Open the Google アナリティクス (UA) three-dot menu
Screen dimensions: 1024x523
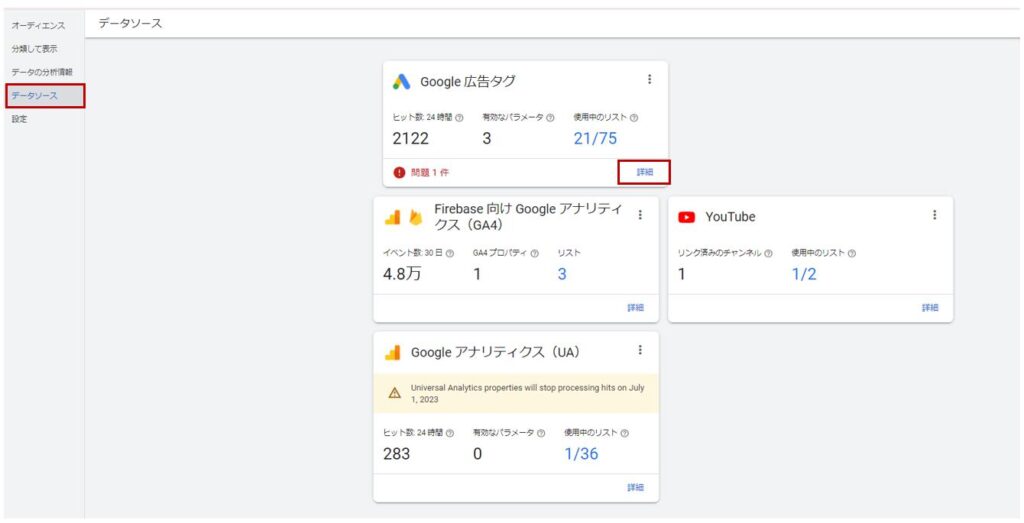coord(640,350)
